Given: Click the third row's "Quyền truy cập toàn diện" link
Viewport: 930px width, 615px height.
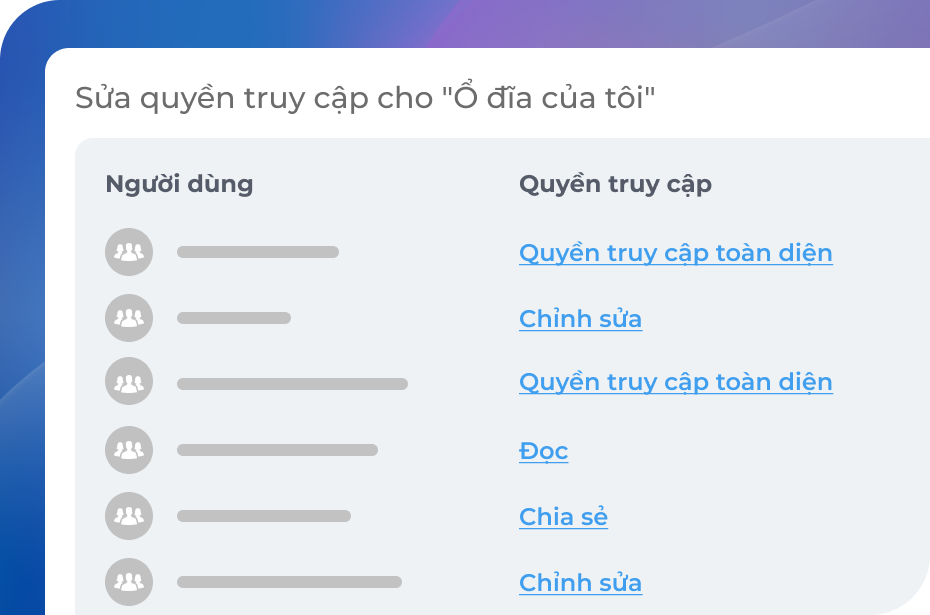Looking at the screenshot, I should (x=675, y=382).
